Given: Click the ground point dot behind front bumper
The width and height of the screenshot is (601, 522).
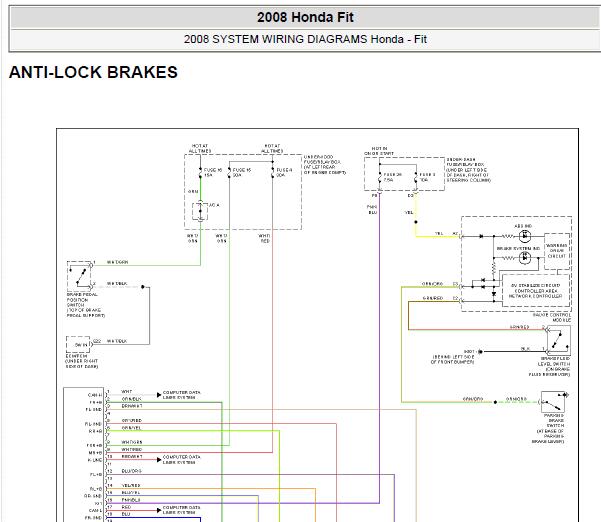Looking at the screenshot, I should tap(480, 351).
